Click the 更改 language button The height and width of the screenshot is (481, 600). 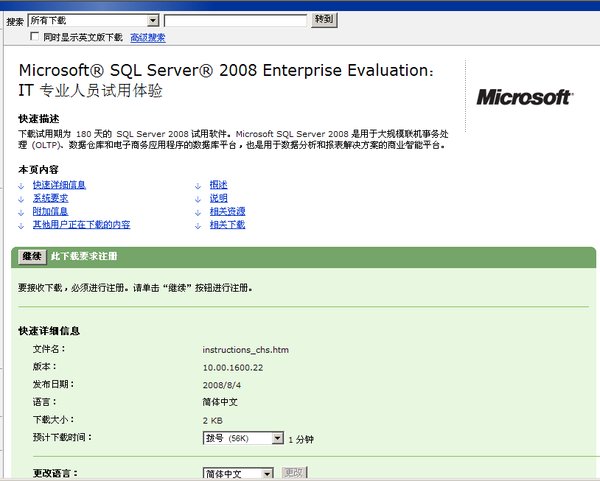(294, 473)
